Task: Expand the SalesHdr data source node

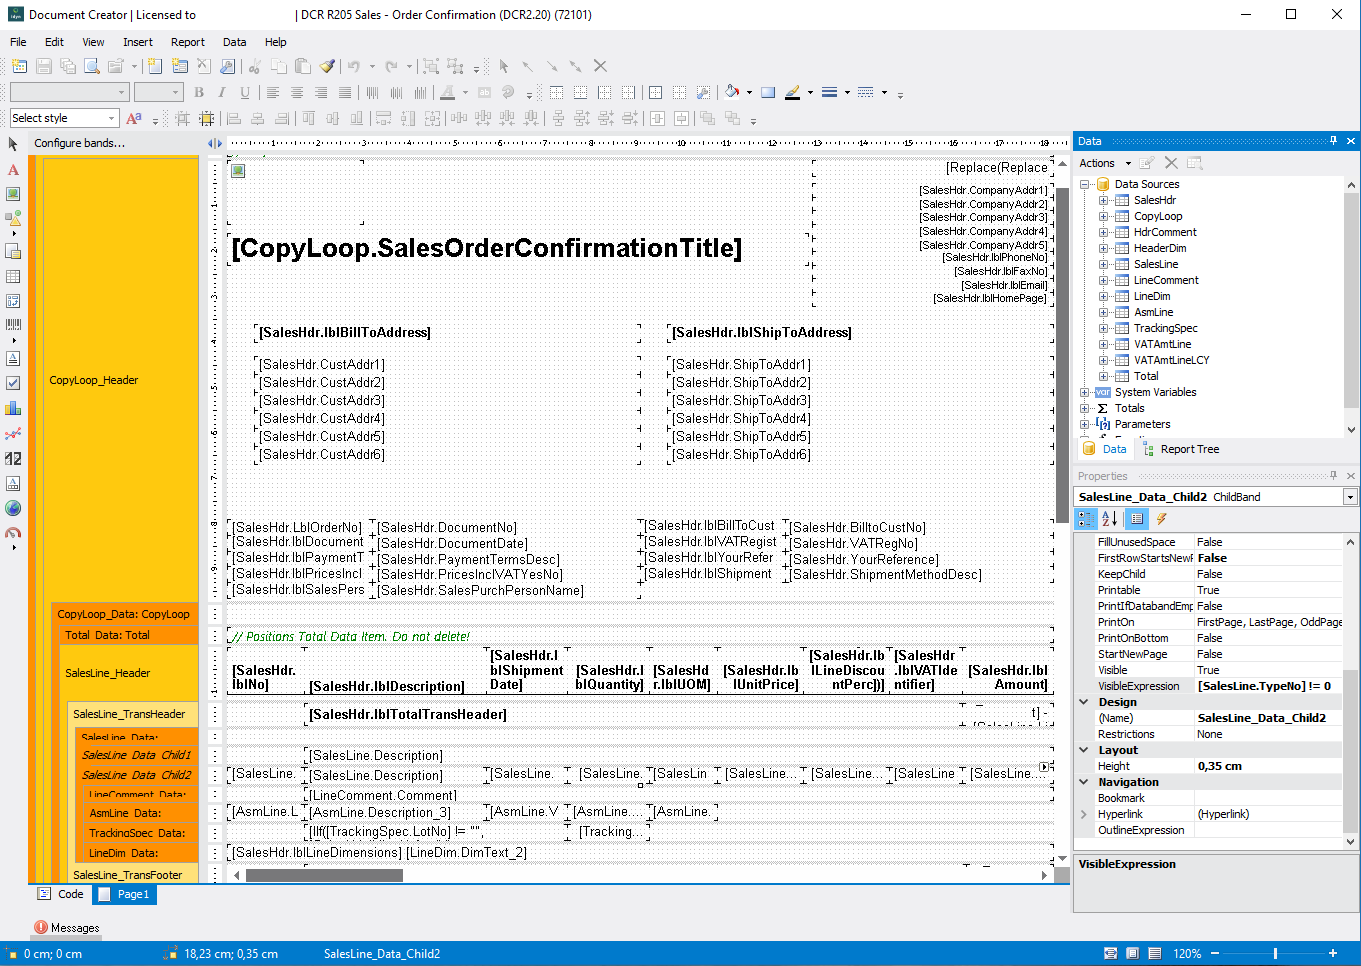Action: (1103, 200)
